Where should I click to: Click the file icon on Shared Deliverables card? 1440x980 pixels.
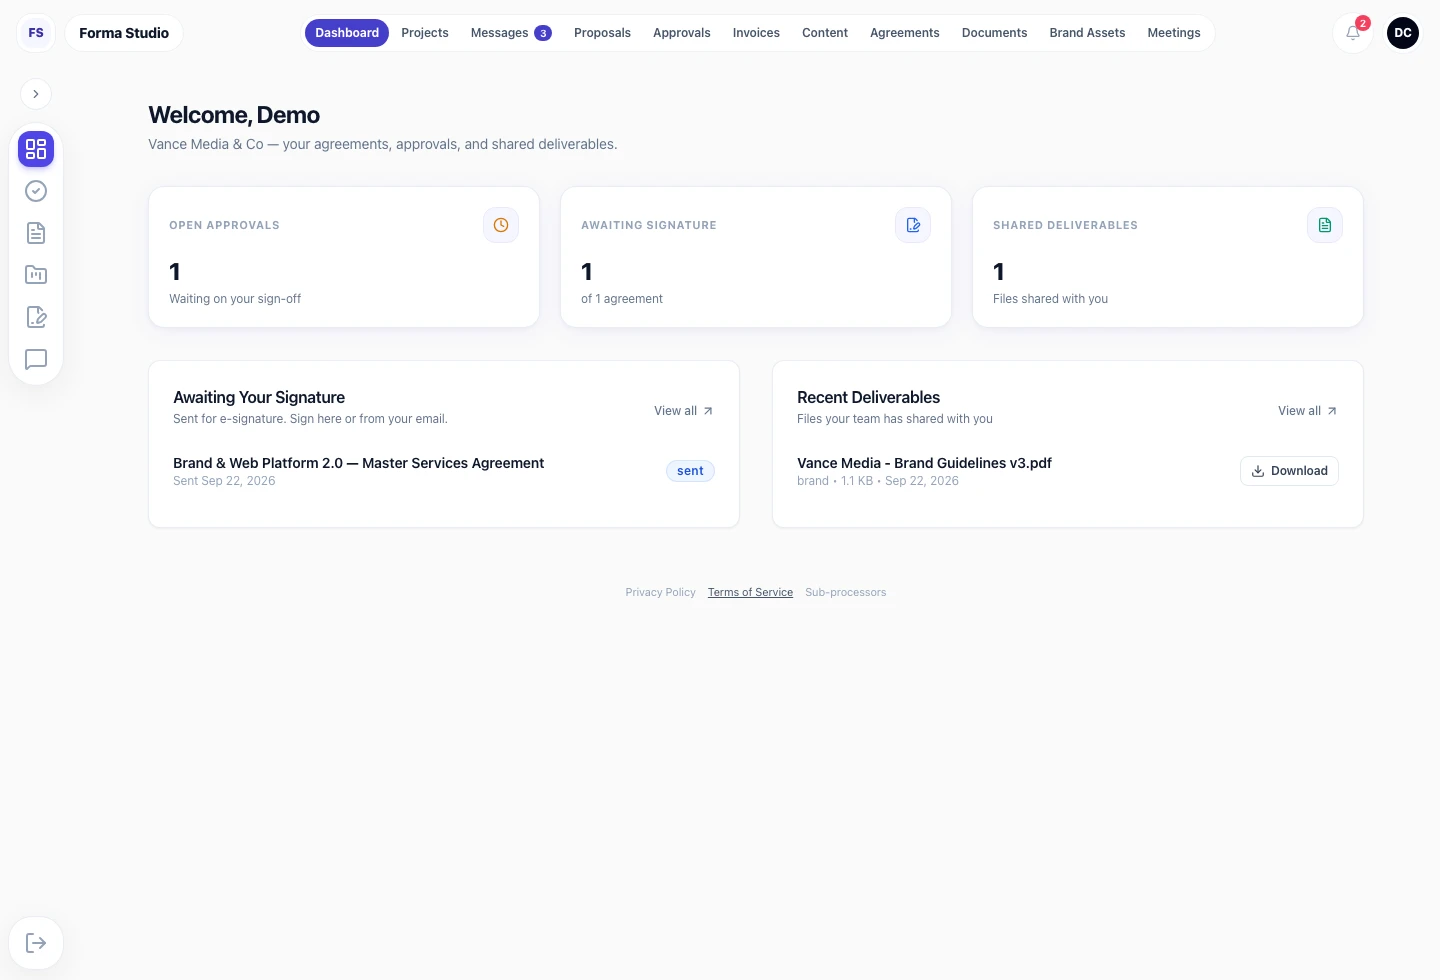(1325, 225)
